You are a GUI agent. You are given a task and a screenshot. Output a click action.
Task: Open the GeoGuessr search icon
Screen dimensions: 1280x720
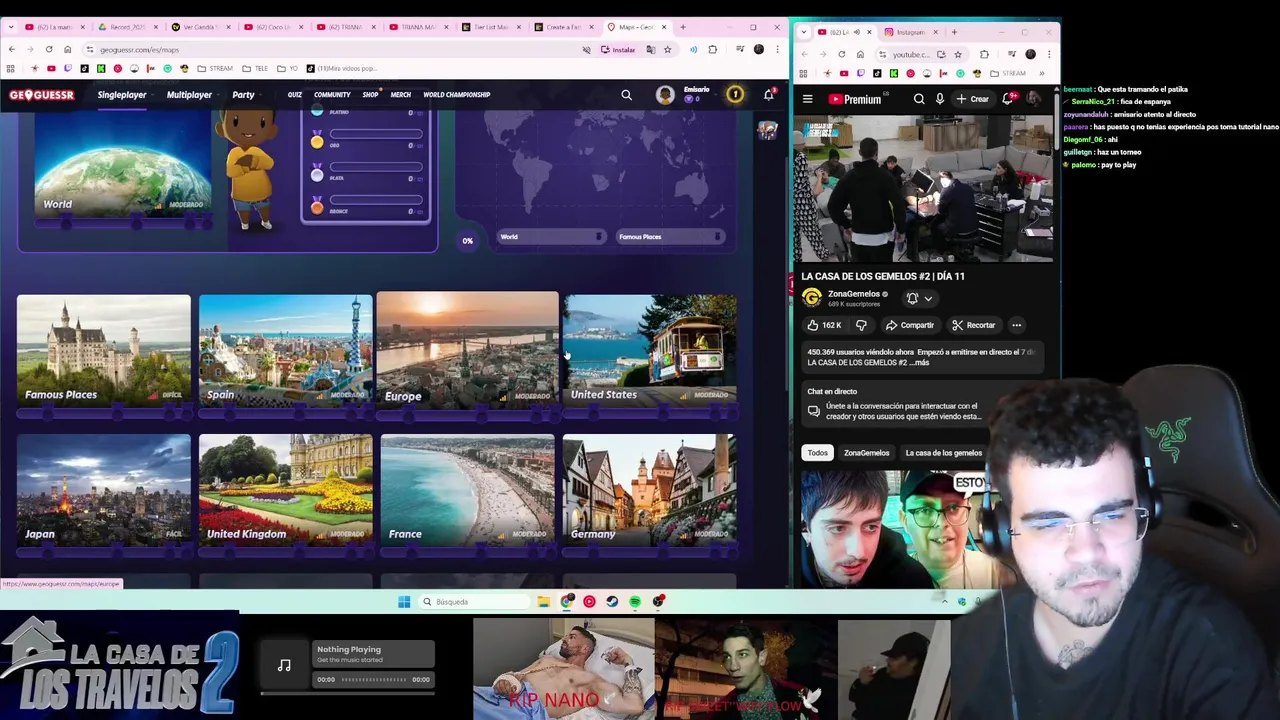pyautogui.click(x=626, y=95)
